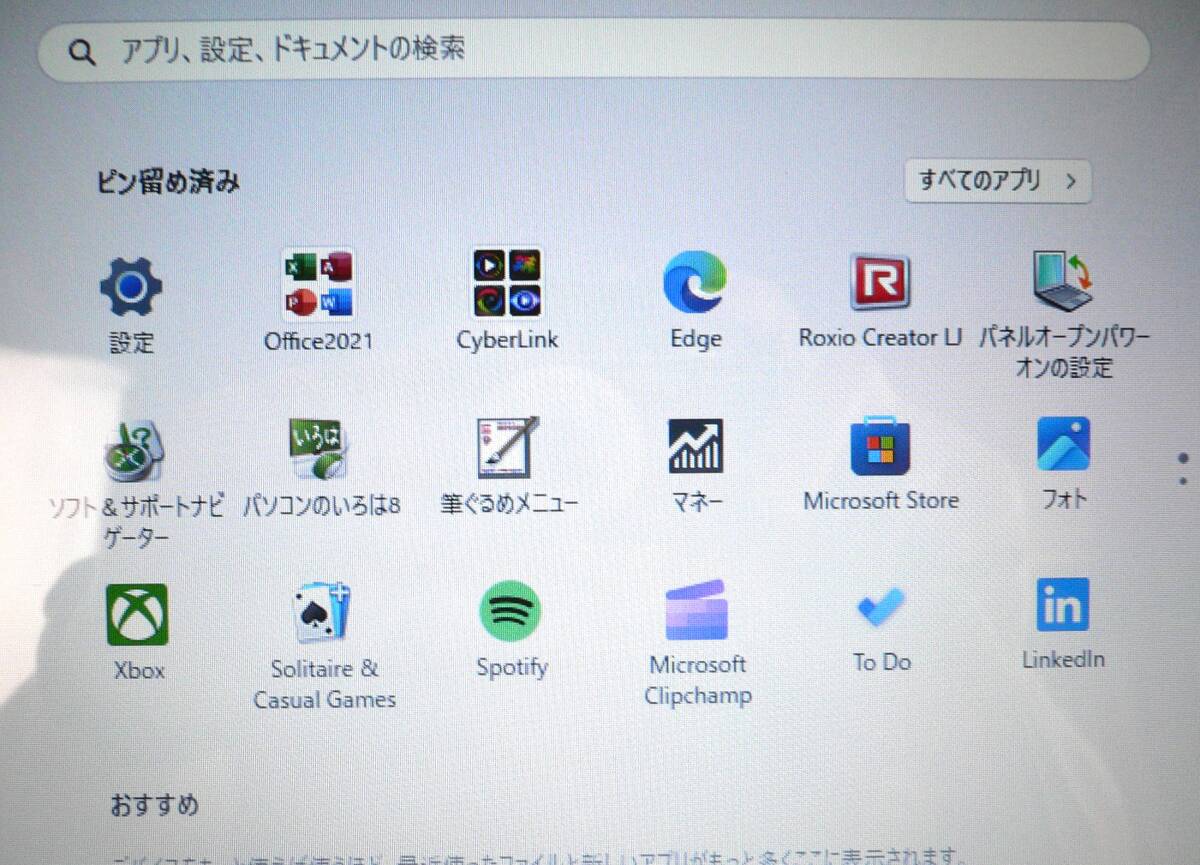The image size is (1200, 865).
Task: Click the すべてのアプリ button
Action: pos(997,181)
